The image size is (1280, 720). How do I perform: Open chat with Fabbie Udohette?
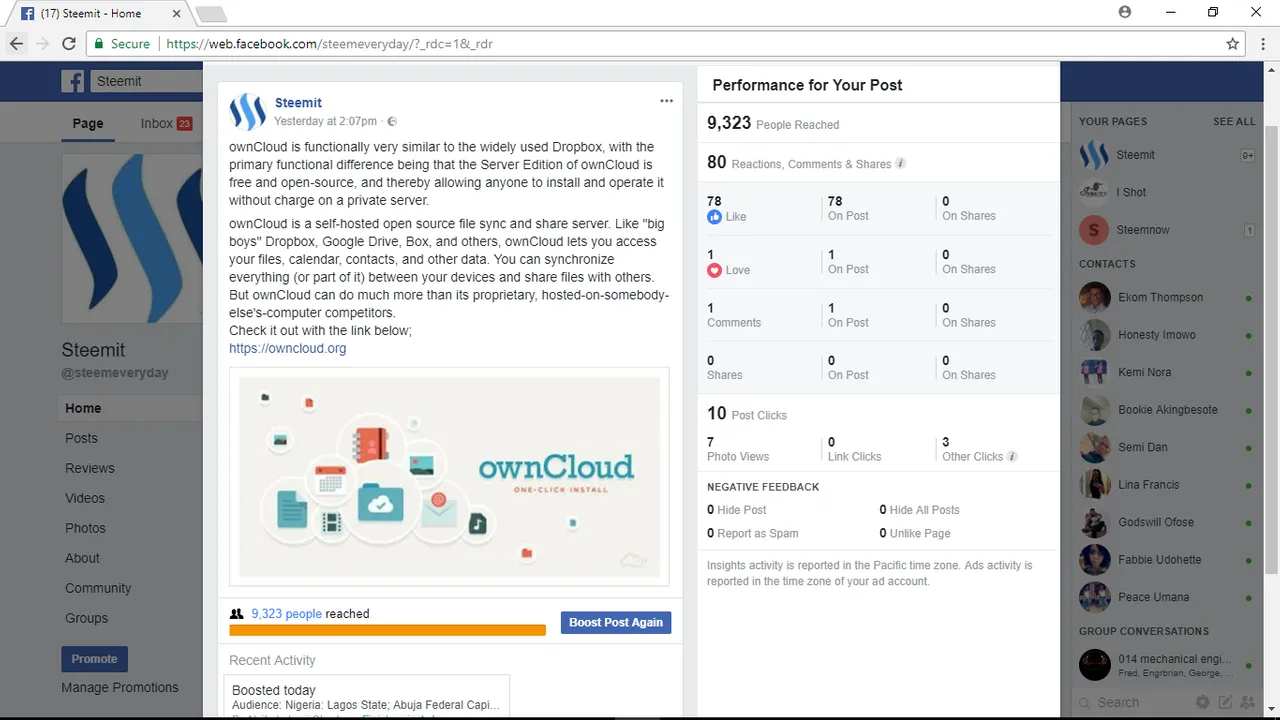click(1167, 560)
